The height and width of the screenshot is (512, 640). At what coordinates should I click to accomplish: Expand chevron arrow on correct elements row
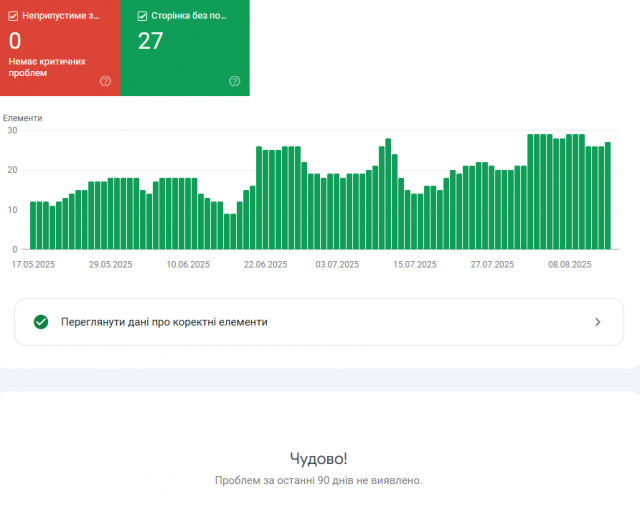pyautogui.click(x=598, y=322)
